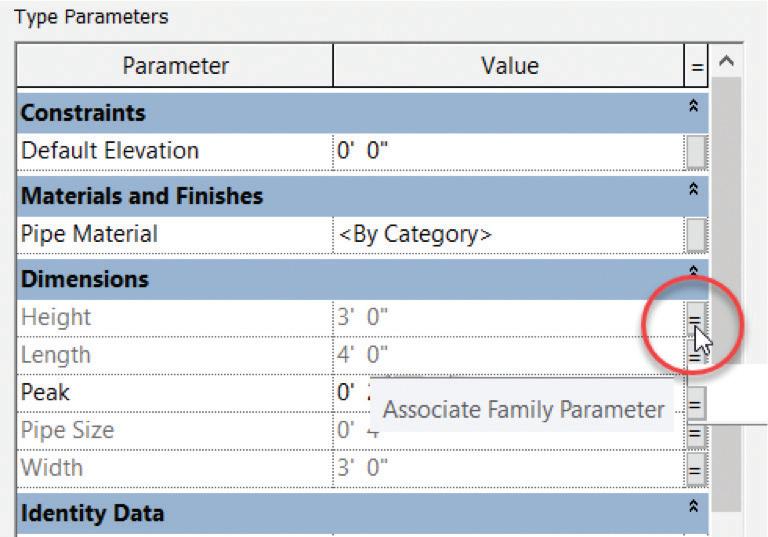This screenshot has width=768, height=537.
Task: Click the equals column header
Action: (x=696, y=66)
